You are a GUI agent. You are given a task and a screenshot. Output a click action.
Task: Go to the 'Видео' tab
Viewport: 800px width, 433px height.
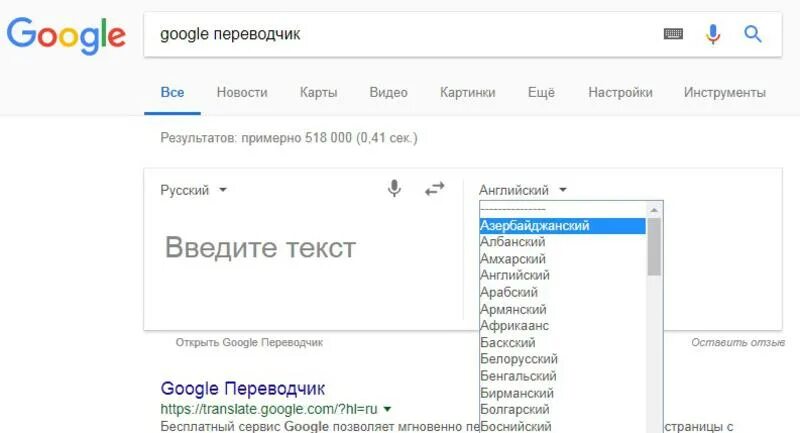388,92
